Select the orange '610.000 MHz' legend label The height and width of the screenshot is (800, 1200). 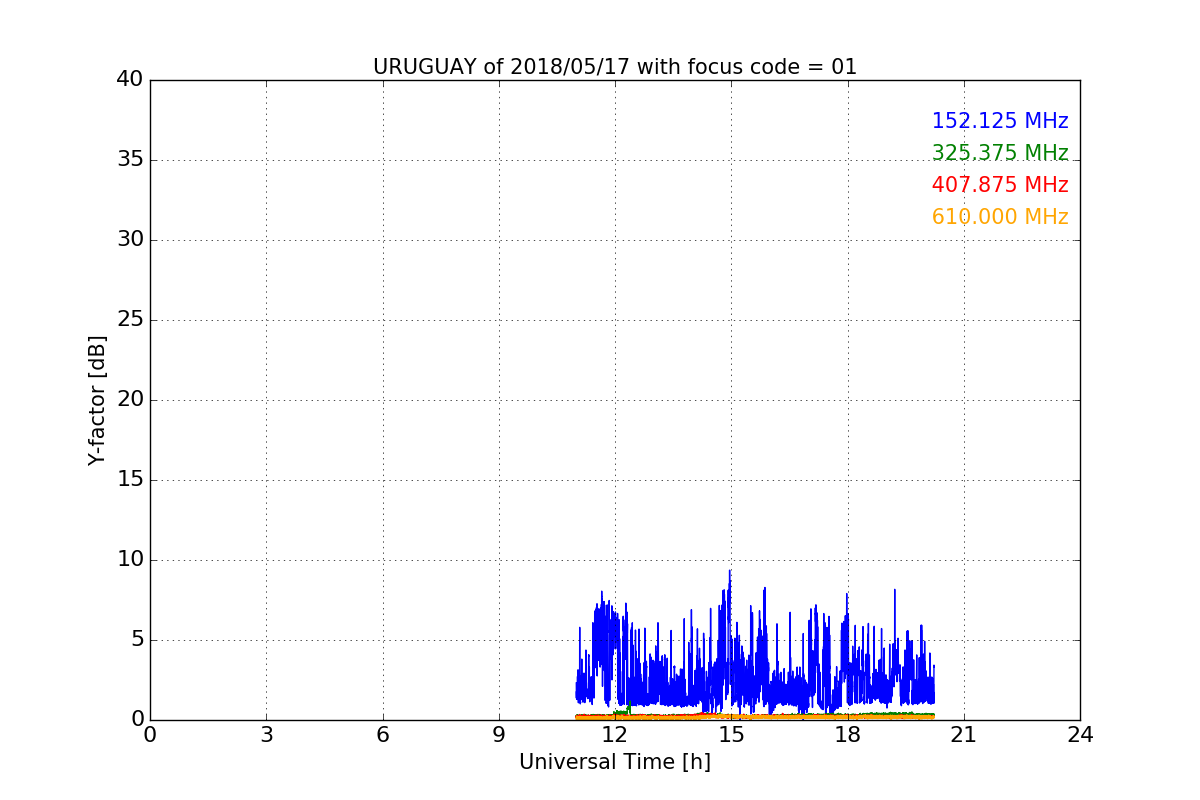pyautogui.click(x=1000, y=217)
